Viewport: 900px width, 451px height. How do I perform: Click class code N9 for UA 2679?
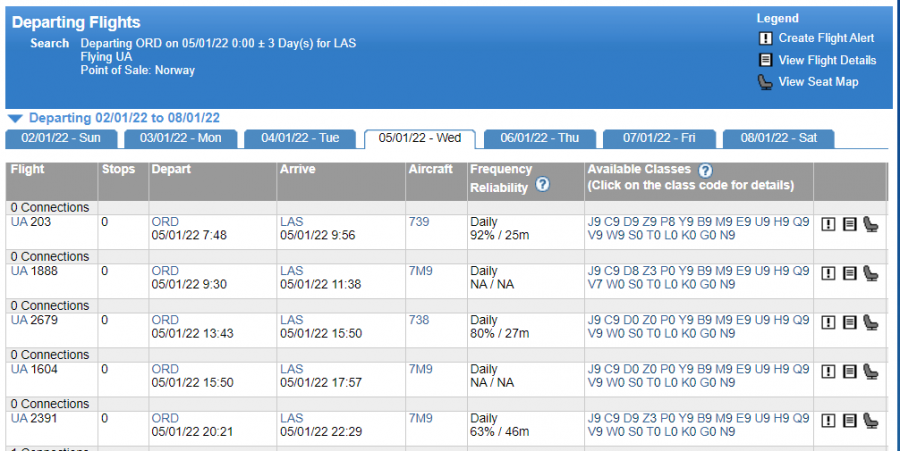[727, 333]
